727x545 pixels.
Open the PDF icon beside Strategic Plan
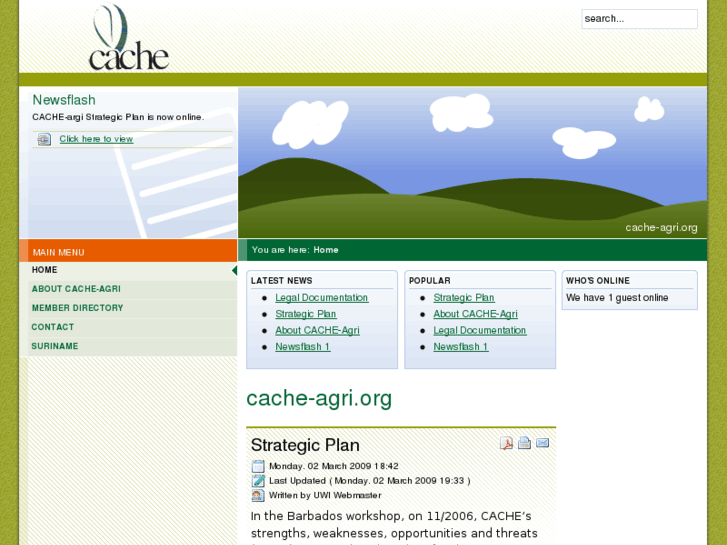coord(506,443)
